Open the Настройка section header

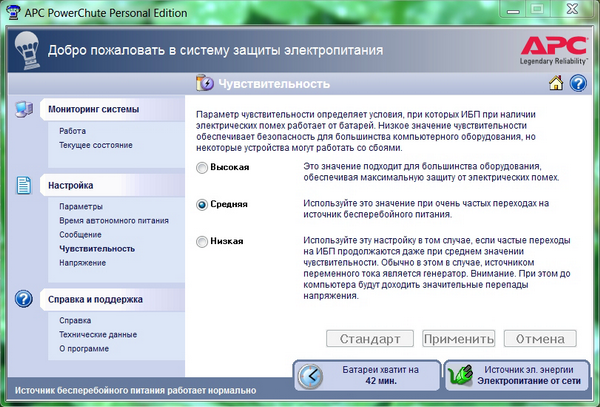112,185
